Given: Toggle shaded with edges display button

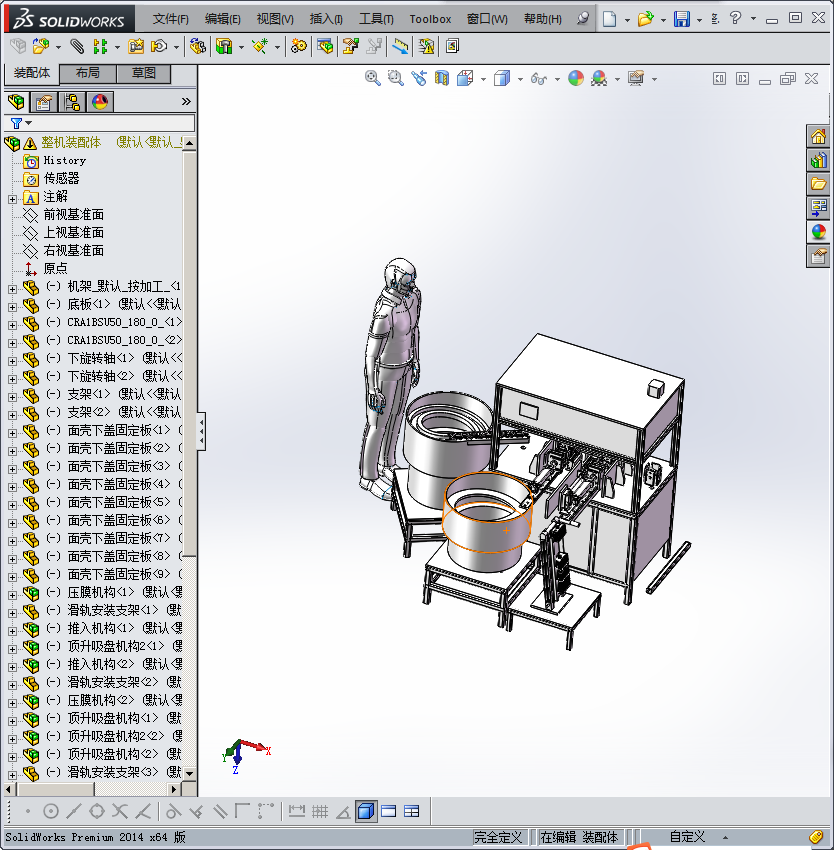Looking at the screenshot, I should [366, 811].
